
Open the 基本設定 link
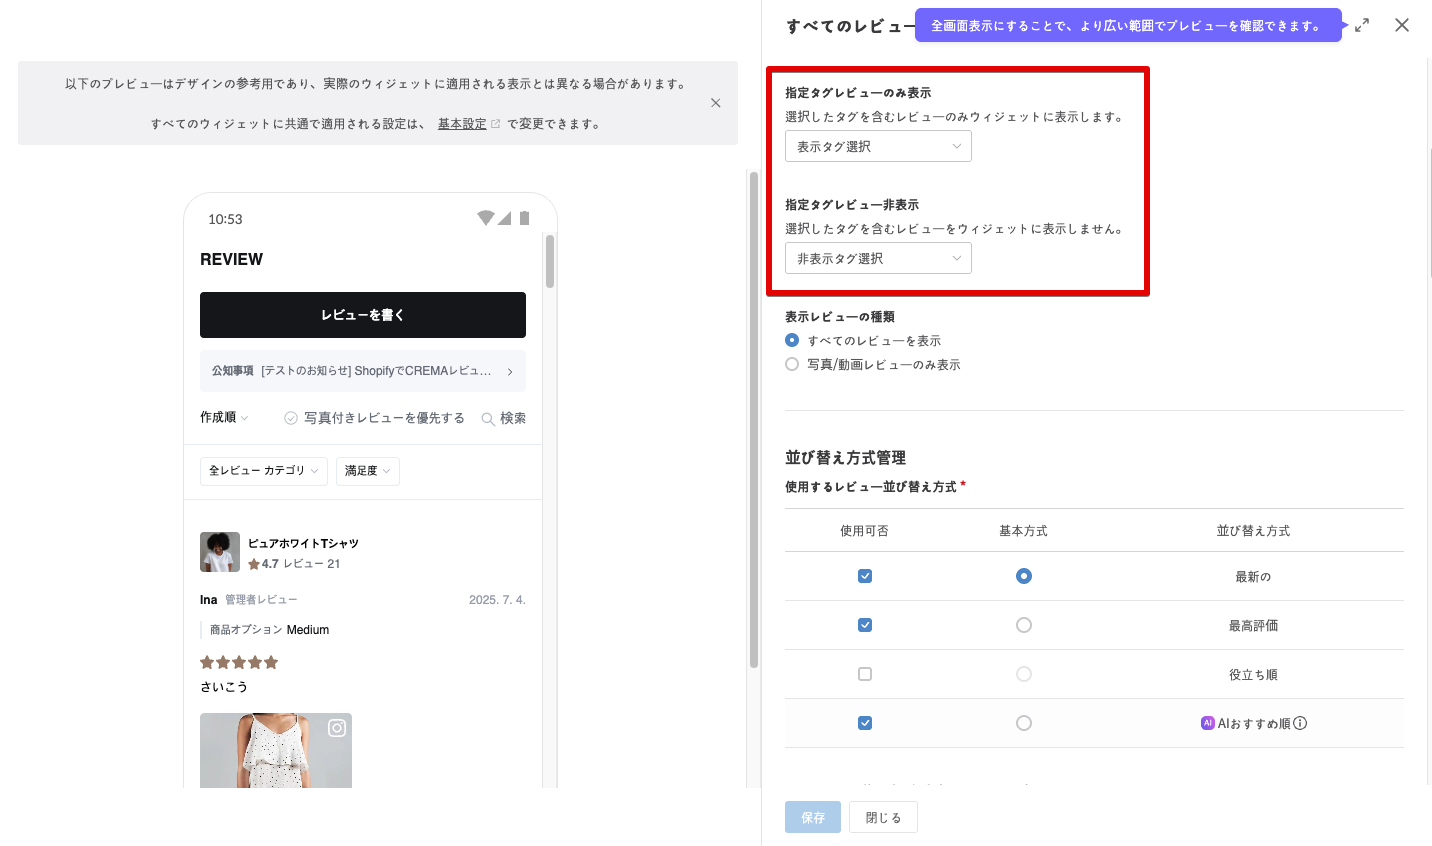[462, 124]
